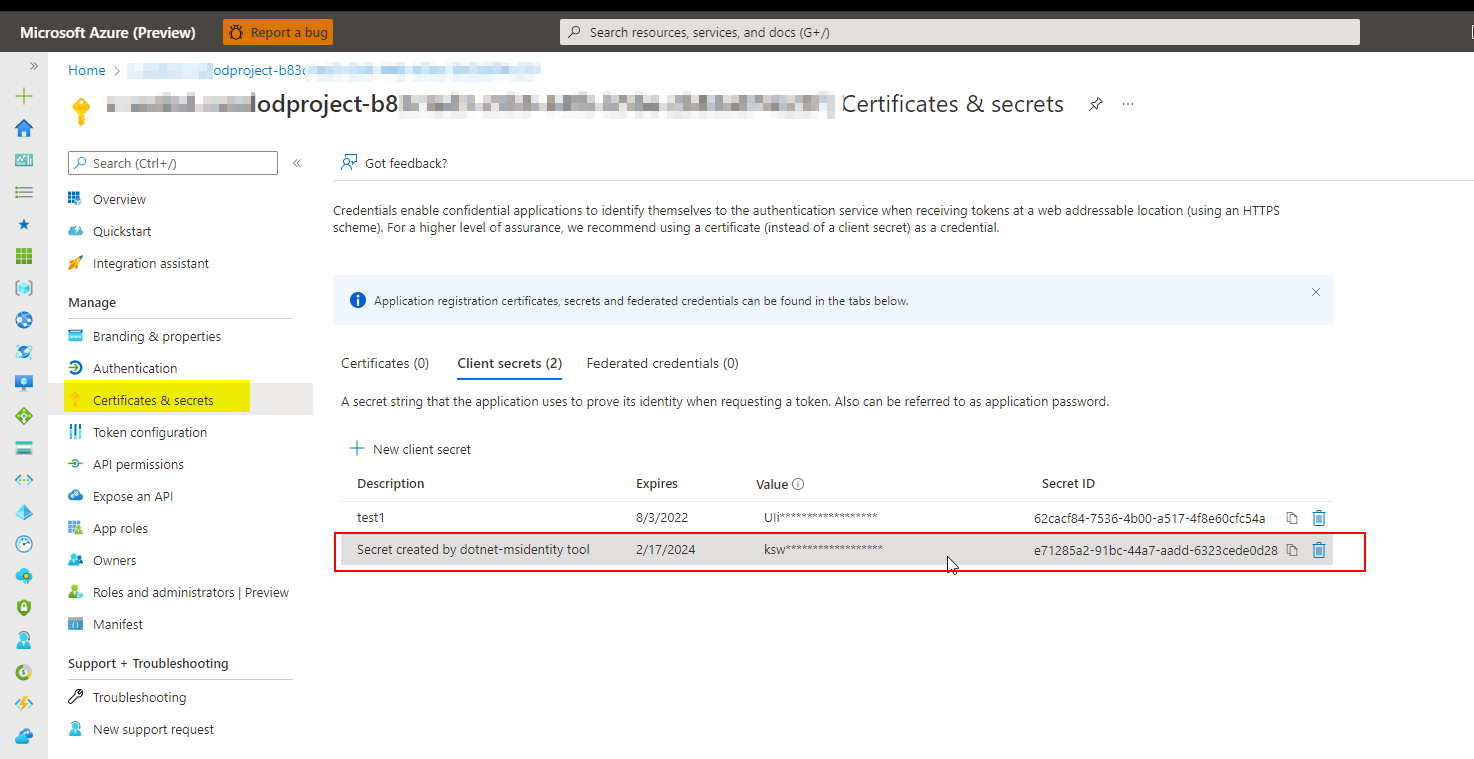Dismiss the blue info banner

(1316, 292)
